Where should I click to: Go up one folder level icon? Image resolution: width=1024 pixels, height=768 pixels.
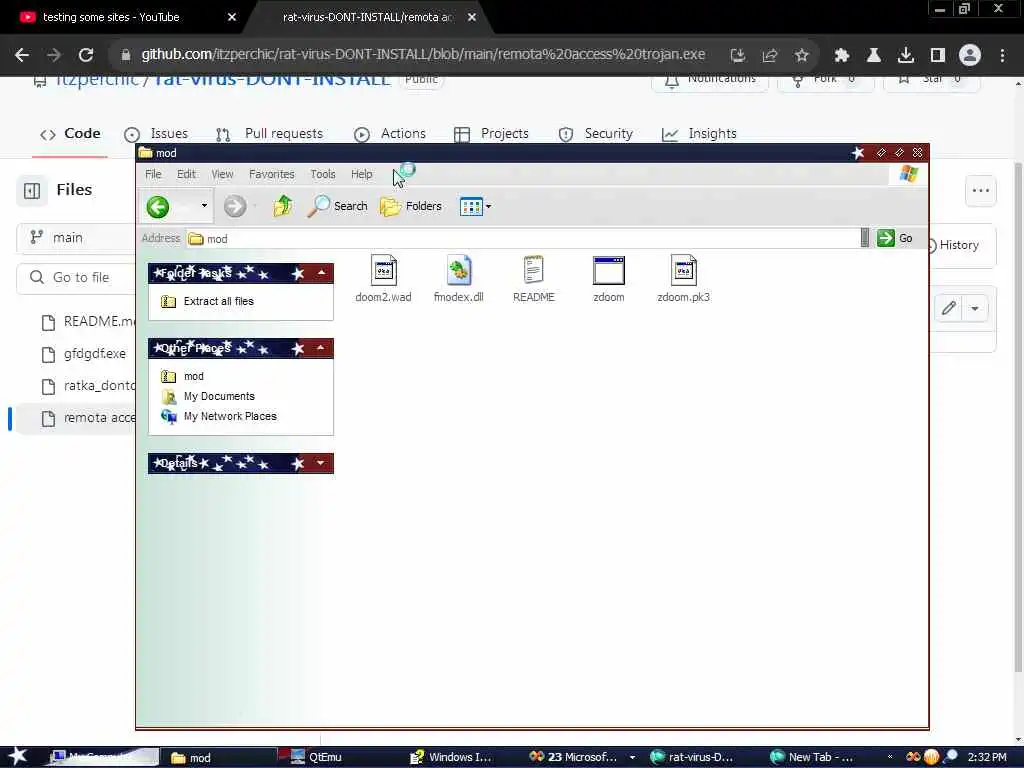[x=282, y=206]
